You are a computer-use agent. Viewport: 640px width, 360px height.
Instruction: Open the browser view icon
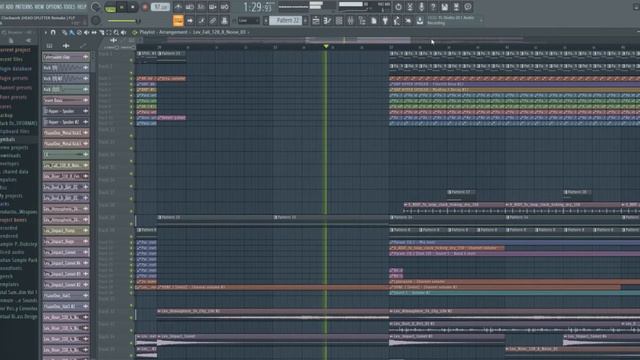(x=362, y=20)
